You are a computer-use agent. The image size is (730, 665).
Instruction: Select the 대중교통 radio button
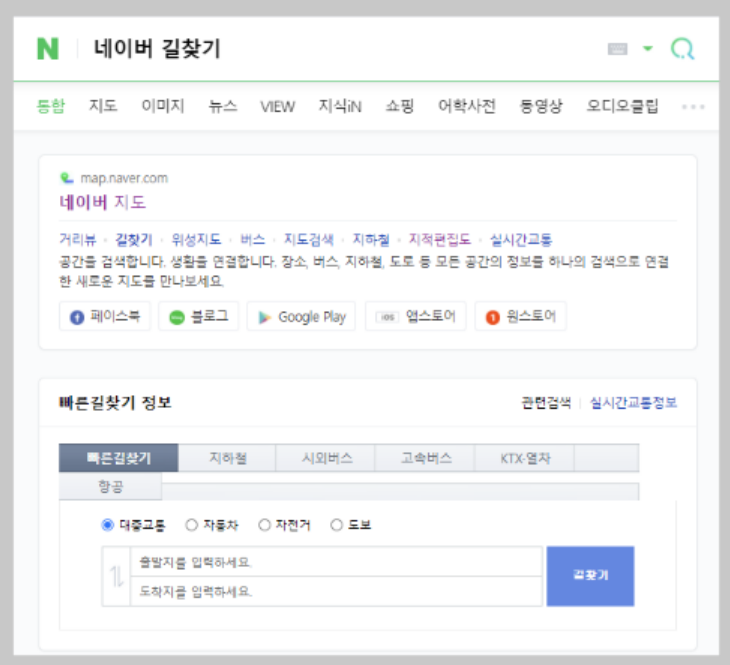[107, 525]
